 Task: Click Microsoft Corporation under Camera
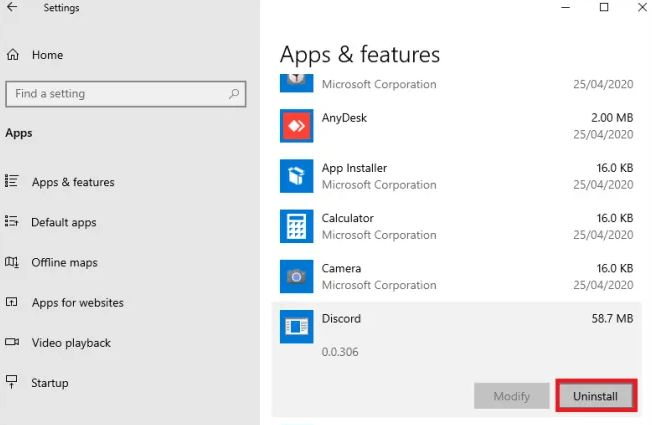point(379,285)
